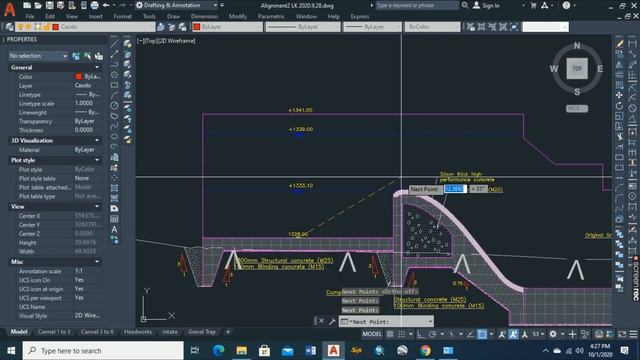Click the Type a keyword or phrase search box
This screenshot has height=360, width=640.
(x=417, y=5)
